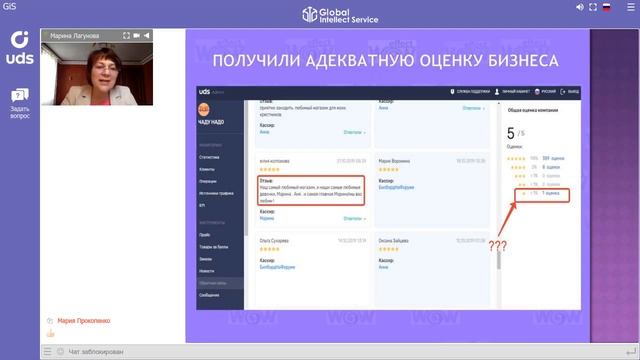Open 'Статистика' in slide sidebar
The width and height of the screenshot is (640, 360).
click(209, 157)
